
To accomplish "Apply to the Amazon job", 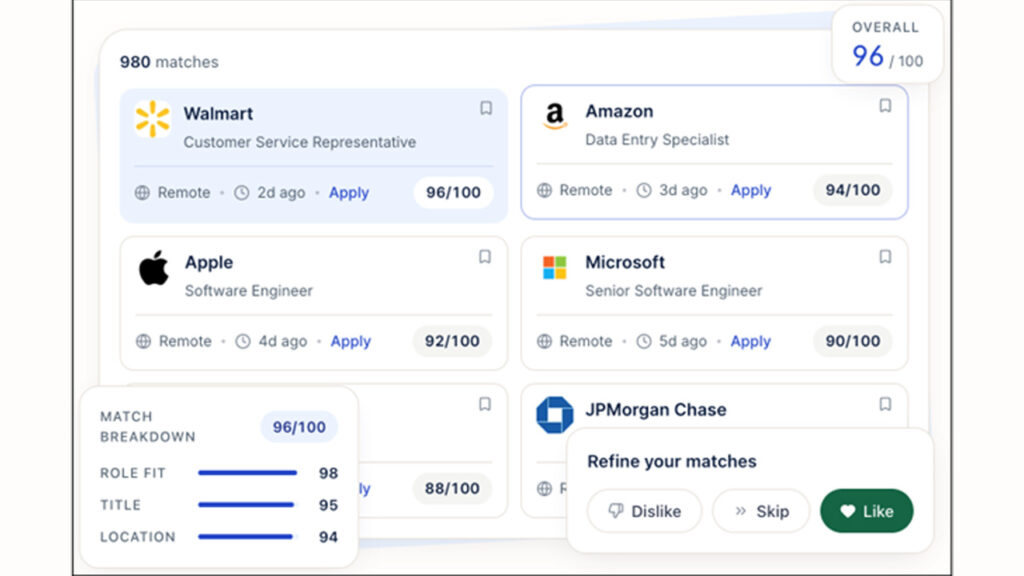I will pyautogui.click(x=751, y=190).
